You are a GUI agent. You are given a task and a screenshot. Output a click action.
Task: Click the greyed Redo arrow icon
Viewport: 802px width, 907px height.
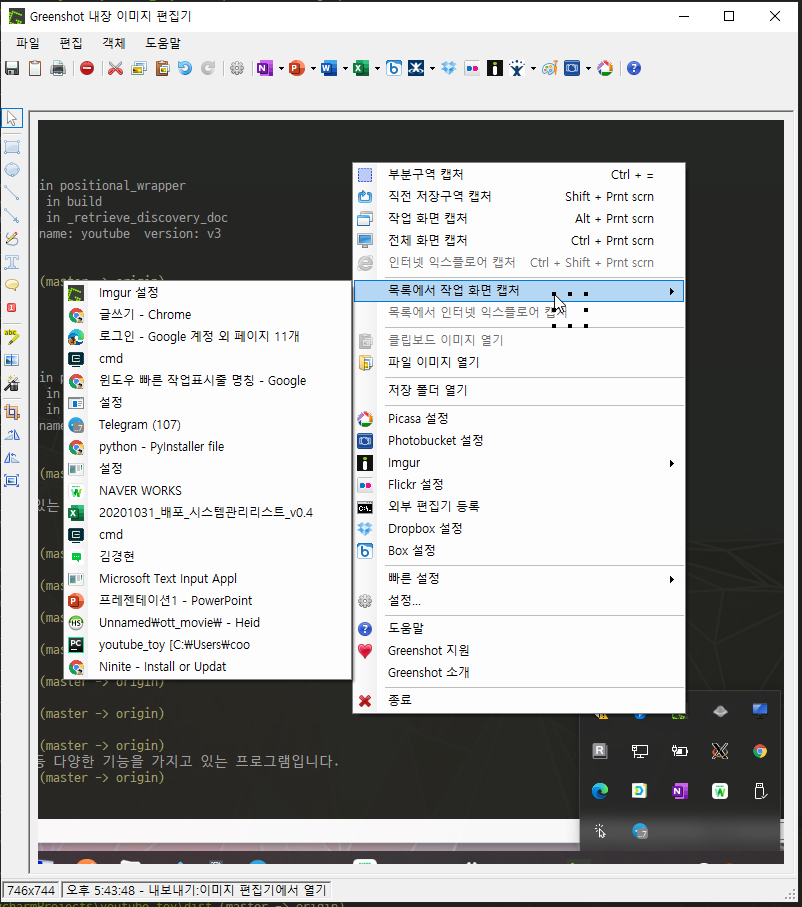[208, 68]
